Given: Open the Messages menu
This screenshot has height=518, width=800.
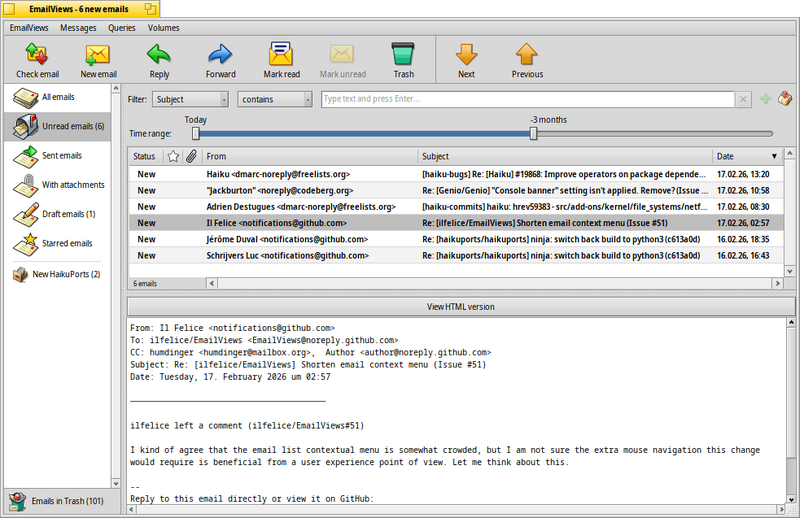Looking at the screenshot, I should click(78, 28).
